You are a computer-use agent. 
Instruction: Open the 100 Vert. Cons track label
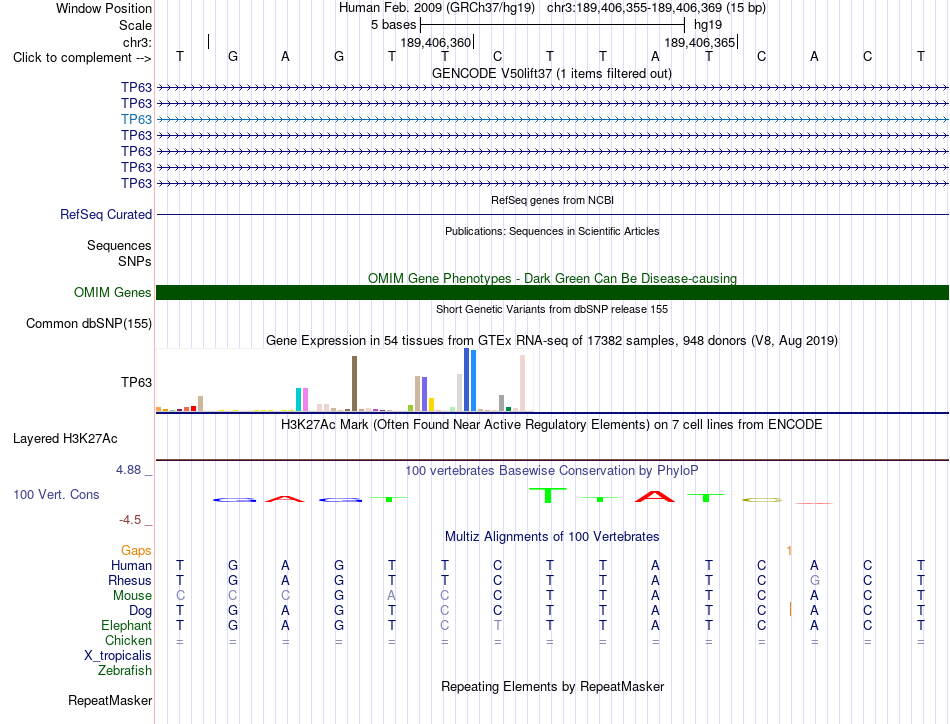[56, 494]
